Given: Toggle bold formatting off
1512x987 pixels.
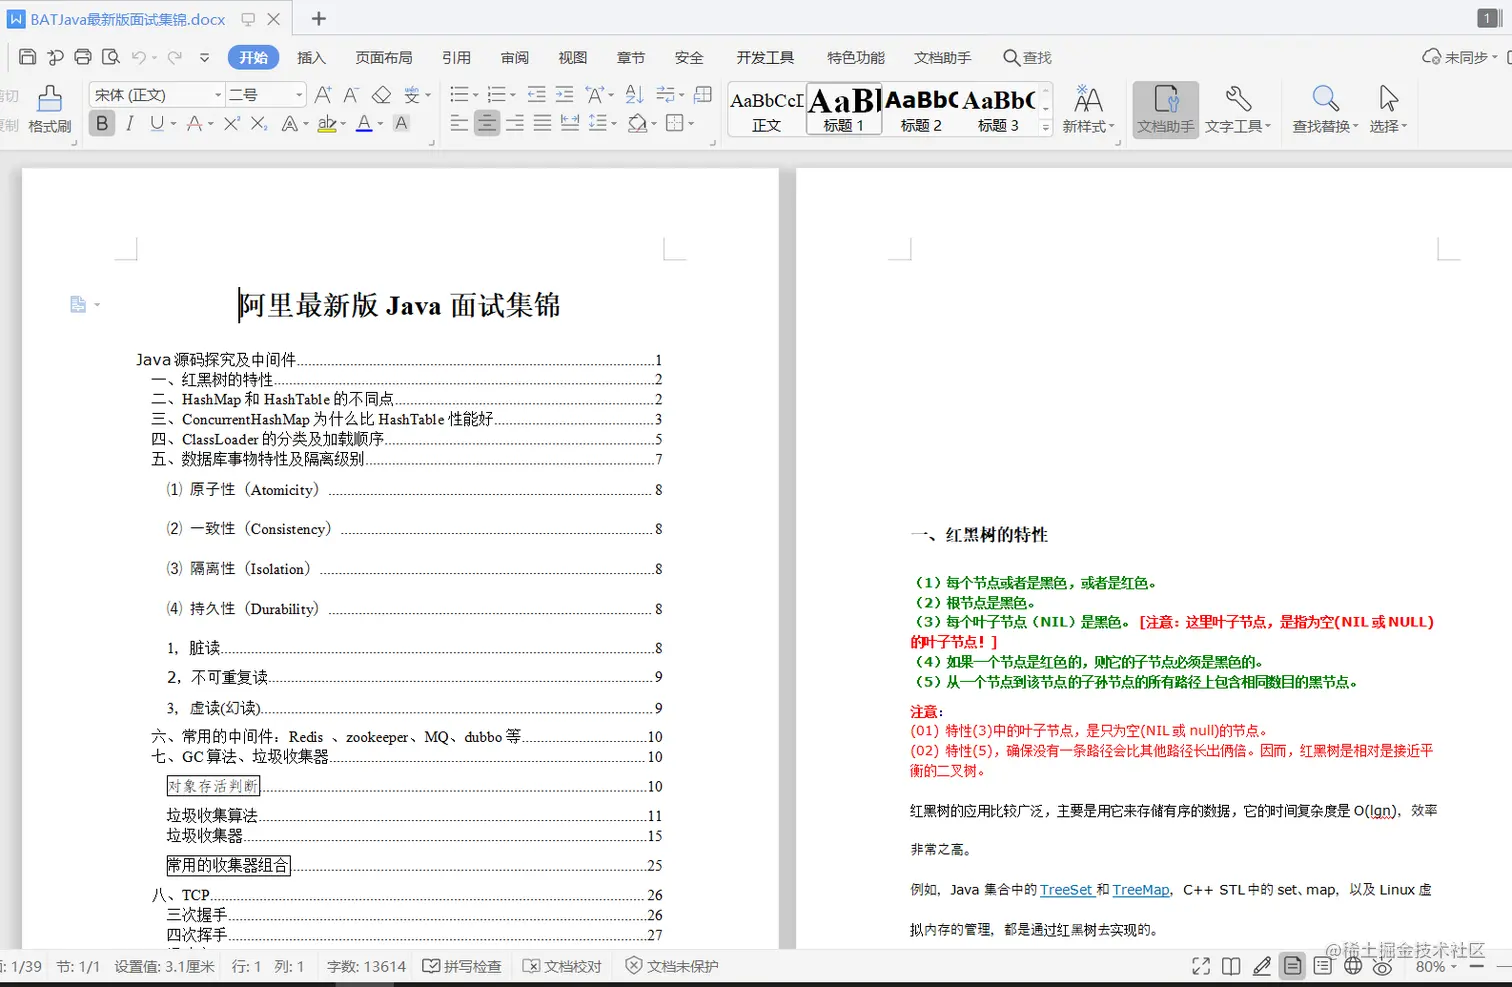Looking at the screenshot, I should (x=101, y=123).
